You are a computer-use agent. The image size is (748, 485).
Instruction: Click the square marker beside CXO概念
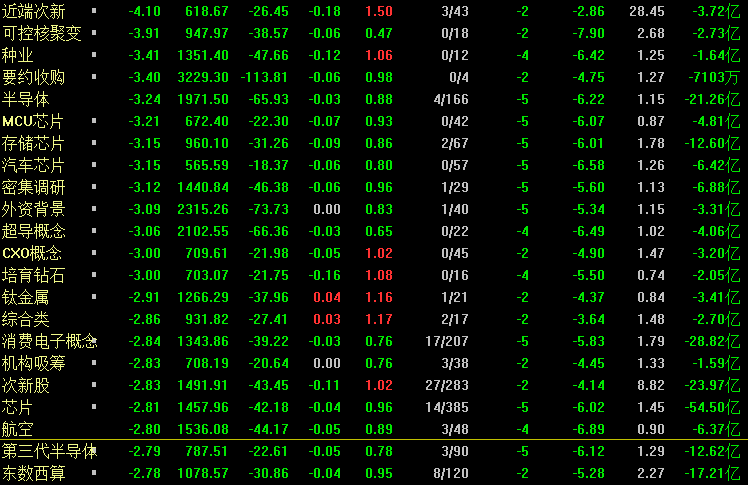94,252
